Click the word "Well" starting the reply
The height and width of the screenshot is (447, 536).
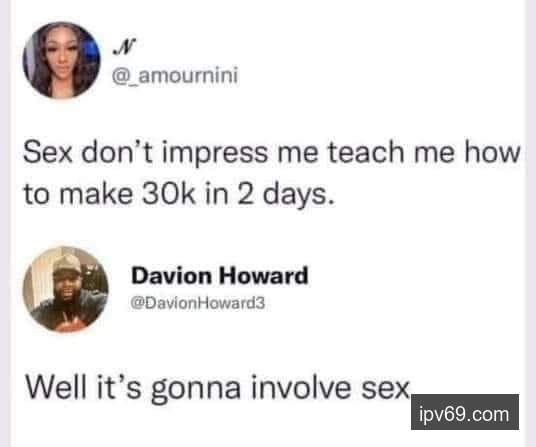(x=56, y=387)
